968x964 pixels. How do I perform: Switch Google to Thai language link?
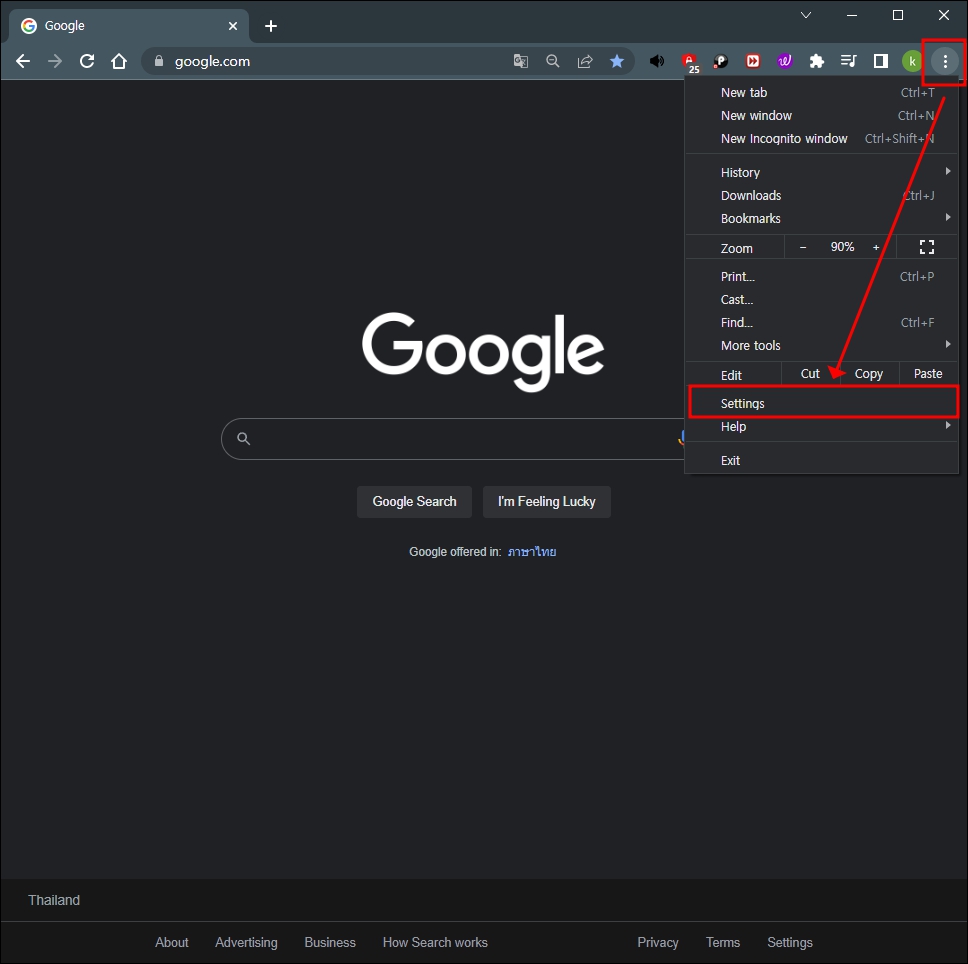click(532, 552)
